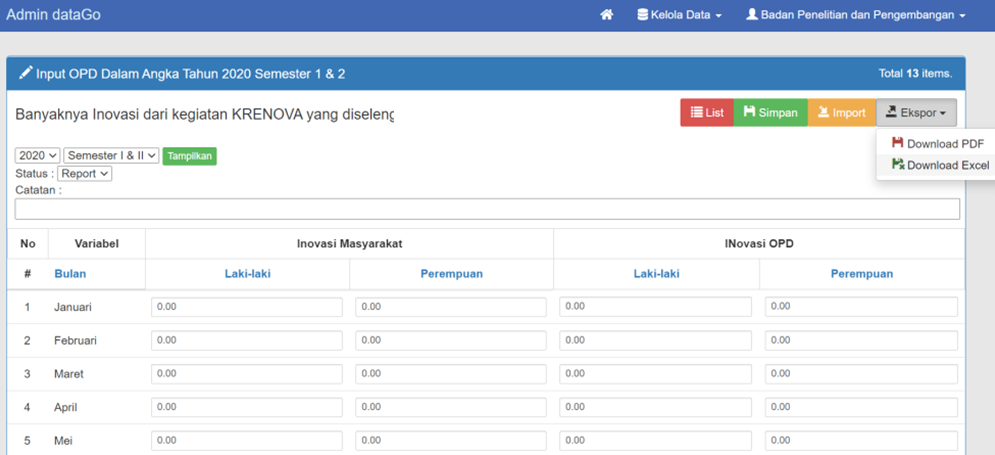Click the Catatan text input field
Screen dimensions: 995x455
(487, 209)
